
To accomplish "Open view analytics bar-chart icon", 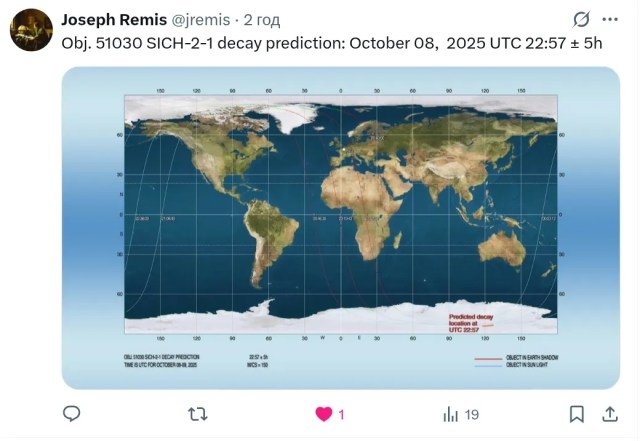I will (x=451, y=413).
